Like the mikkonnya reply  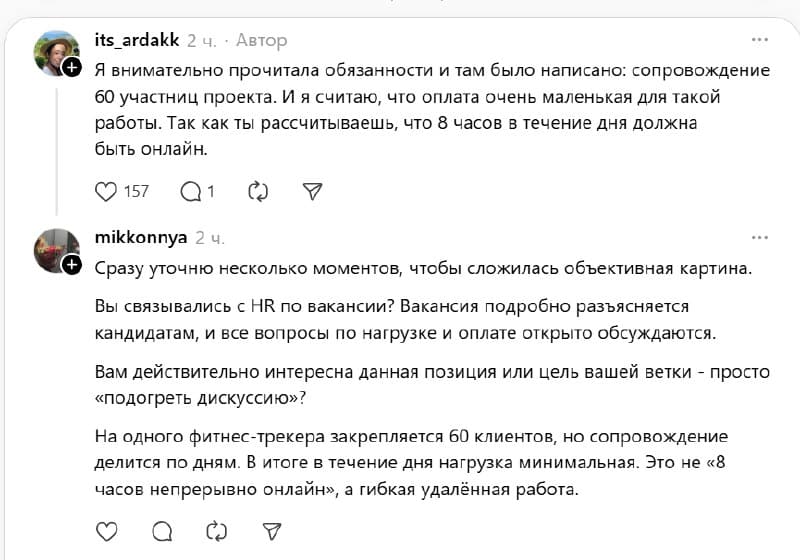click(107, 531)
